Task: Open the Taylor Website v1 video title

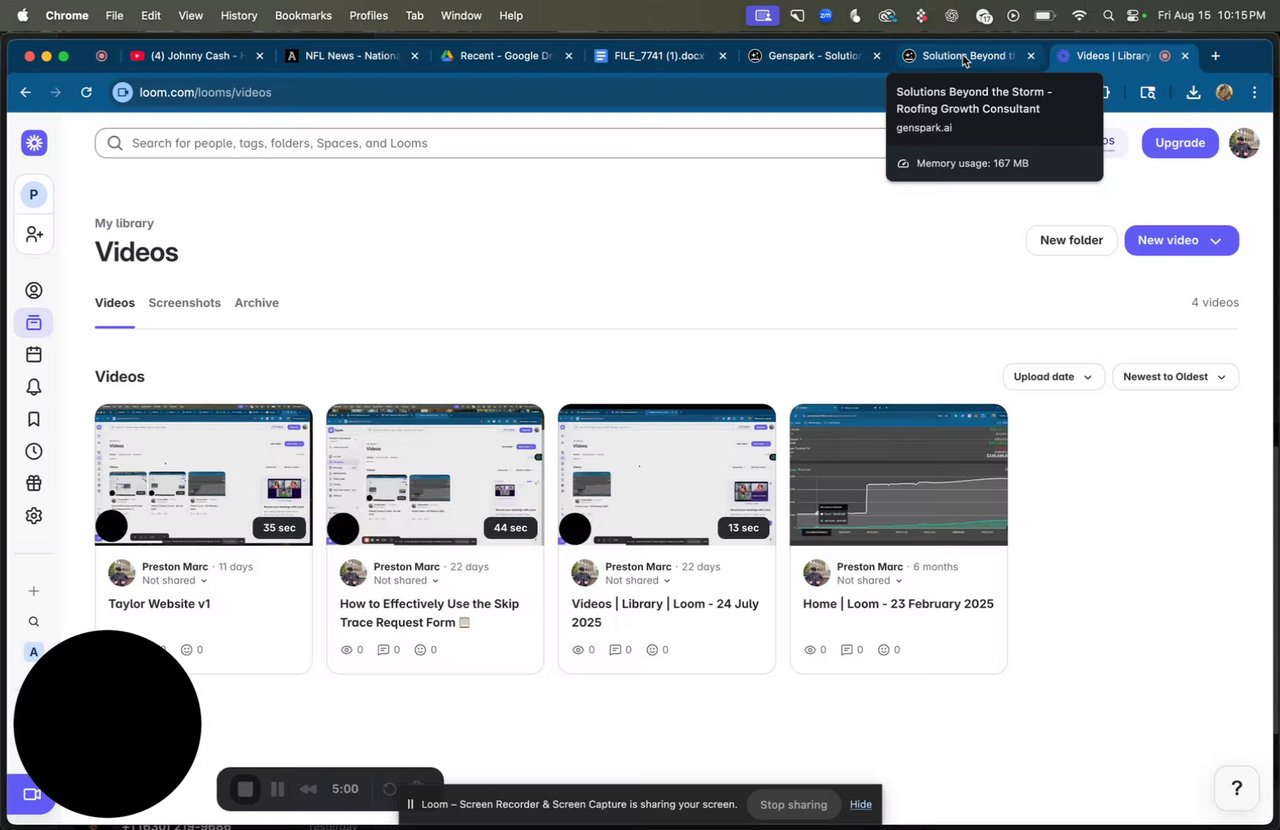Action: [x=159, y=604]
